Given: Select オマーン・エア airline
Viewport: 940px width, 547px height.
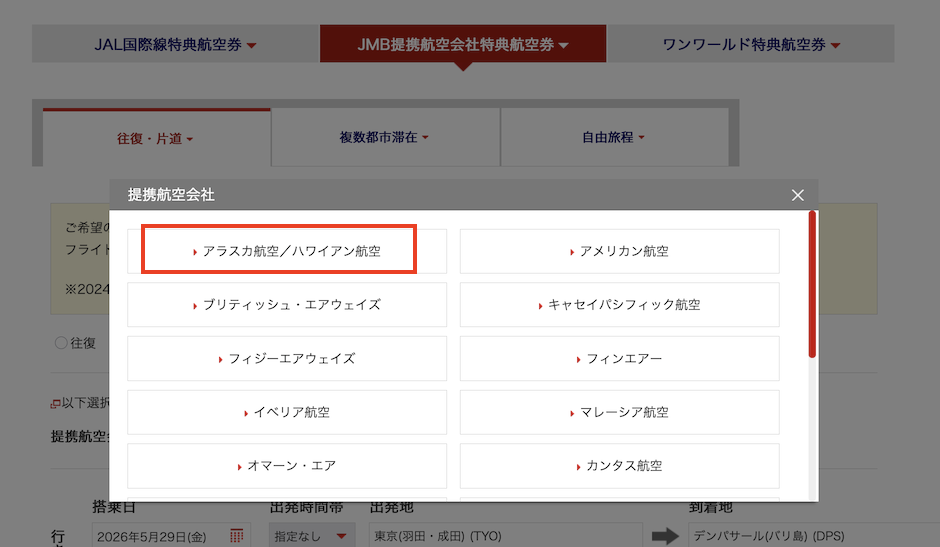Looking at the screenshot, I should click(287, 466).
